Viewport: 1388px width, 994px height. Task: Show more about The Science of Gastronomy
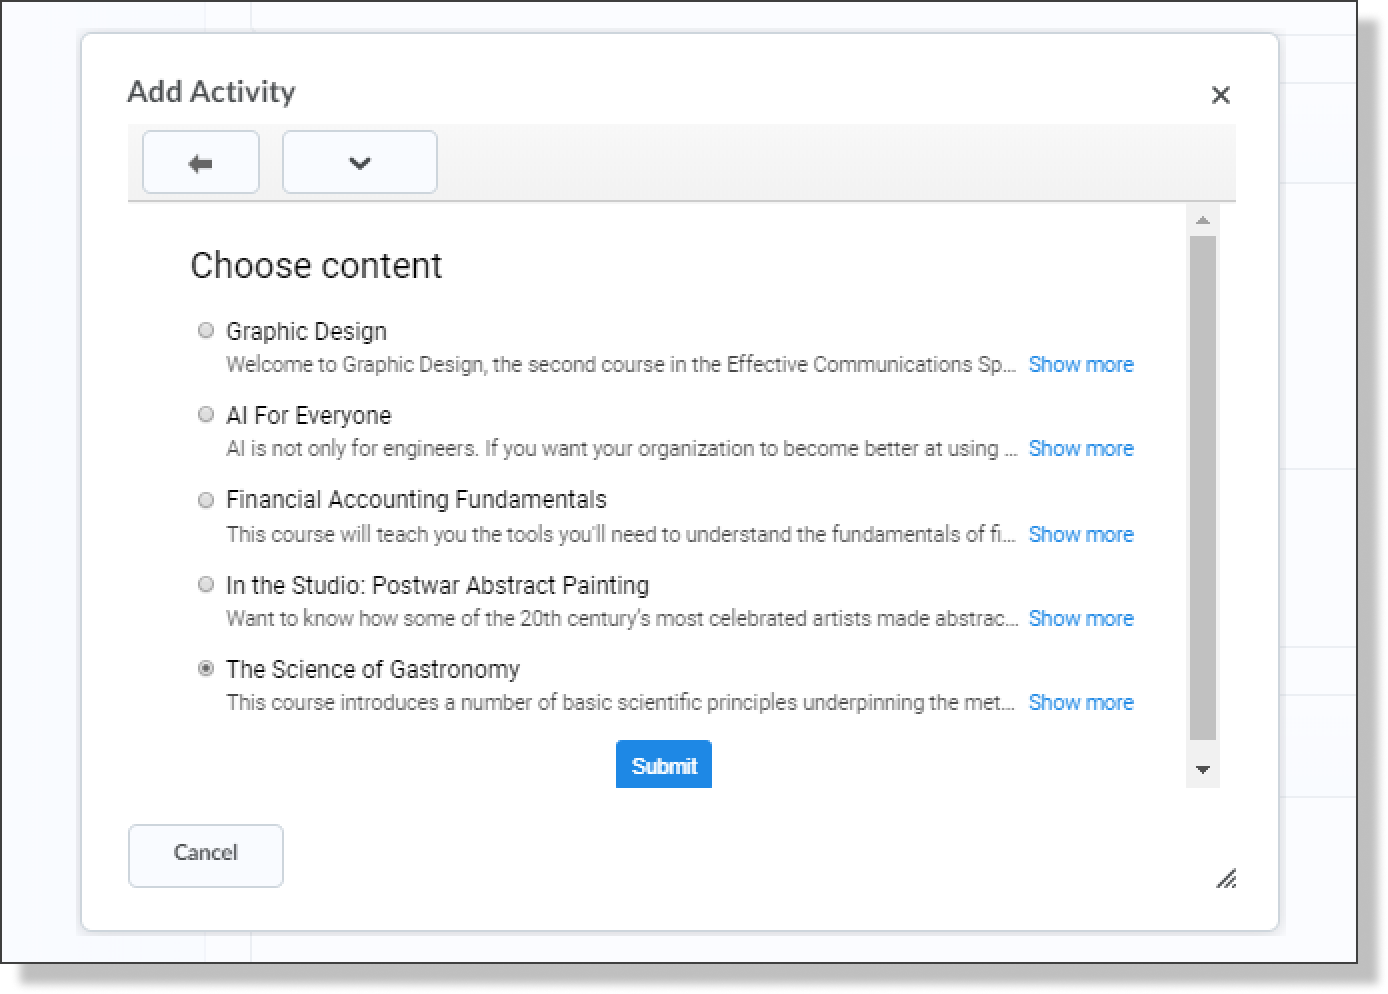tap(1081, 703)
